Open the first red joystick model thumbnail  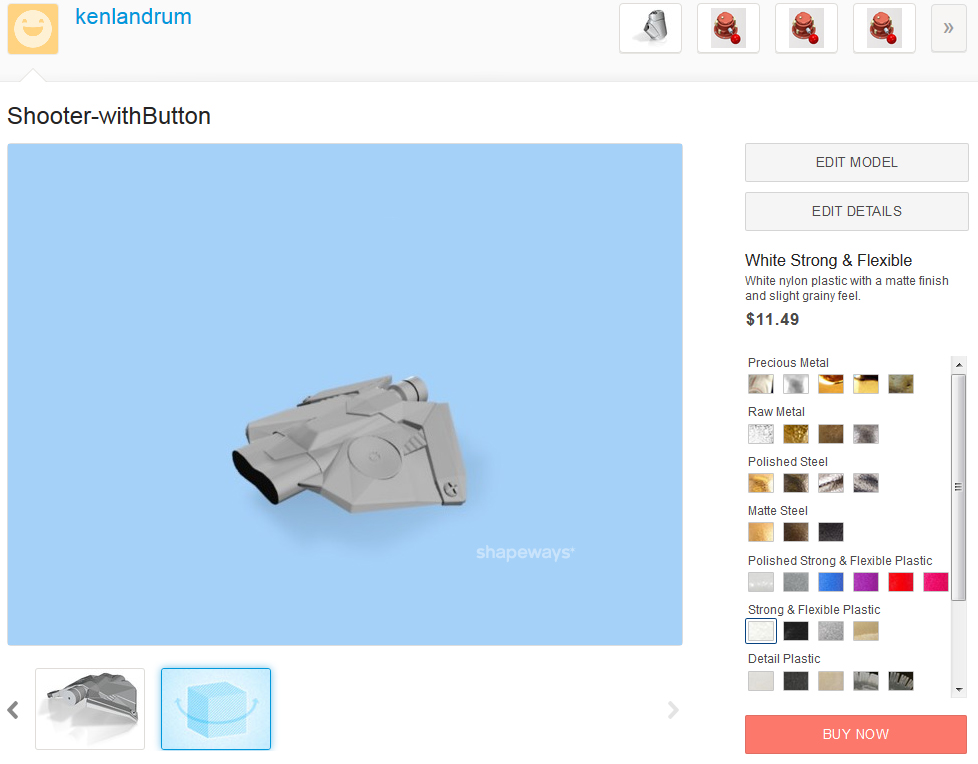(x=729, y=28)
